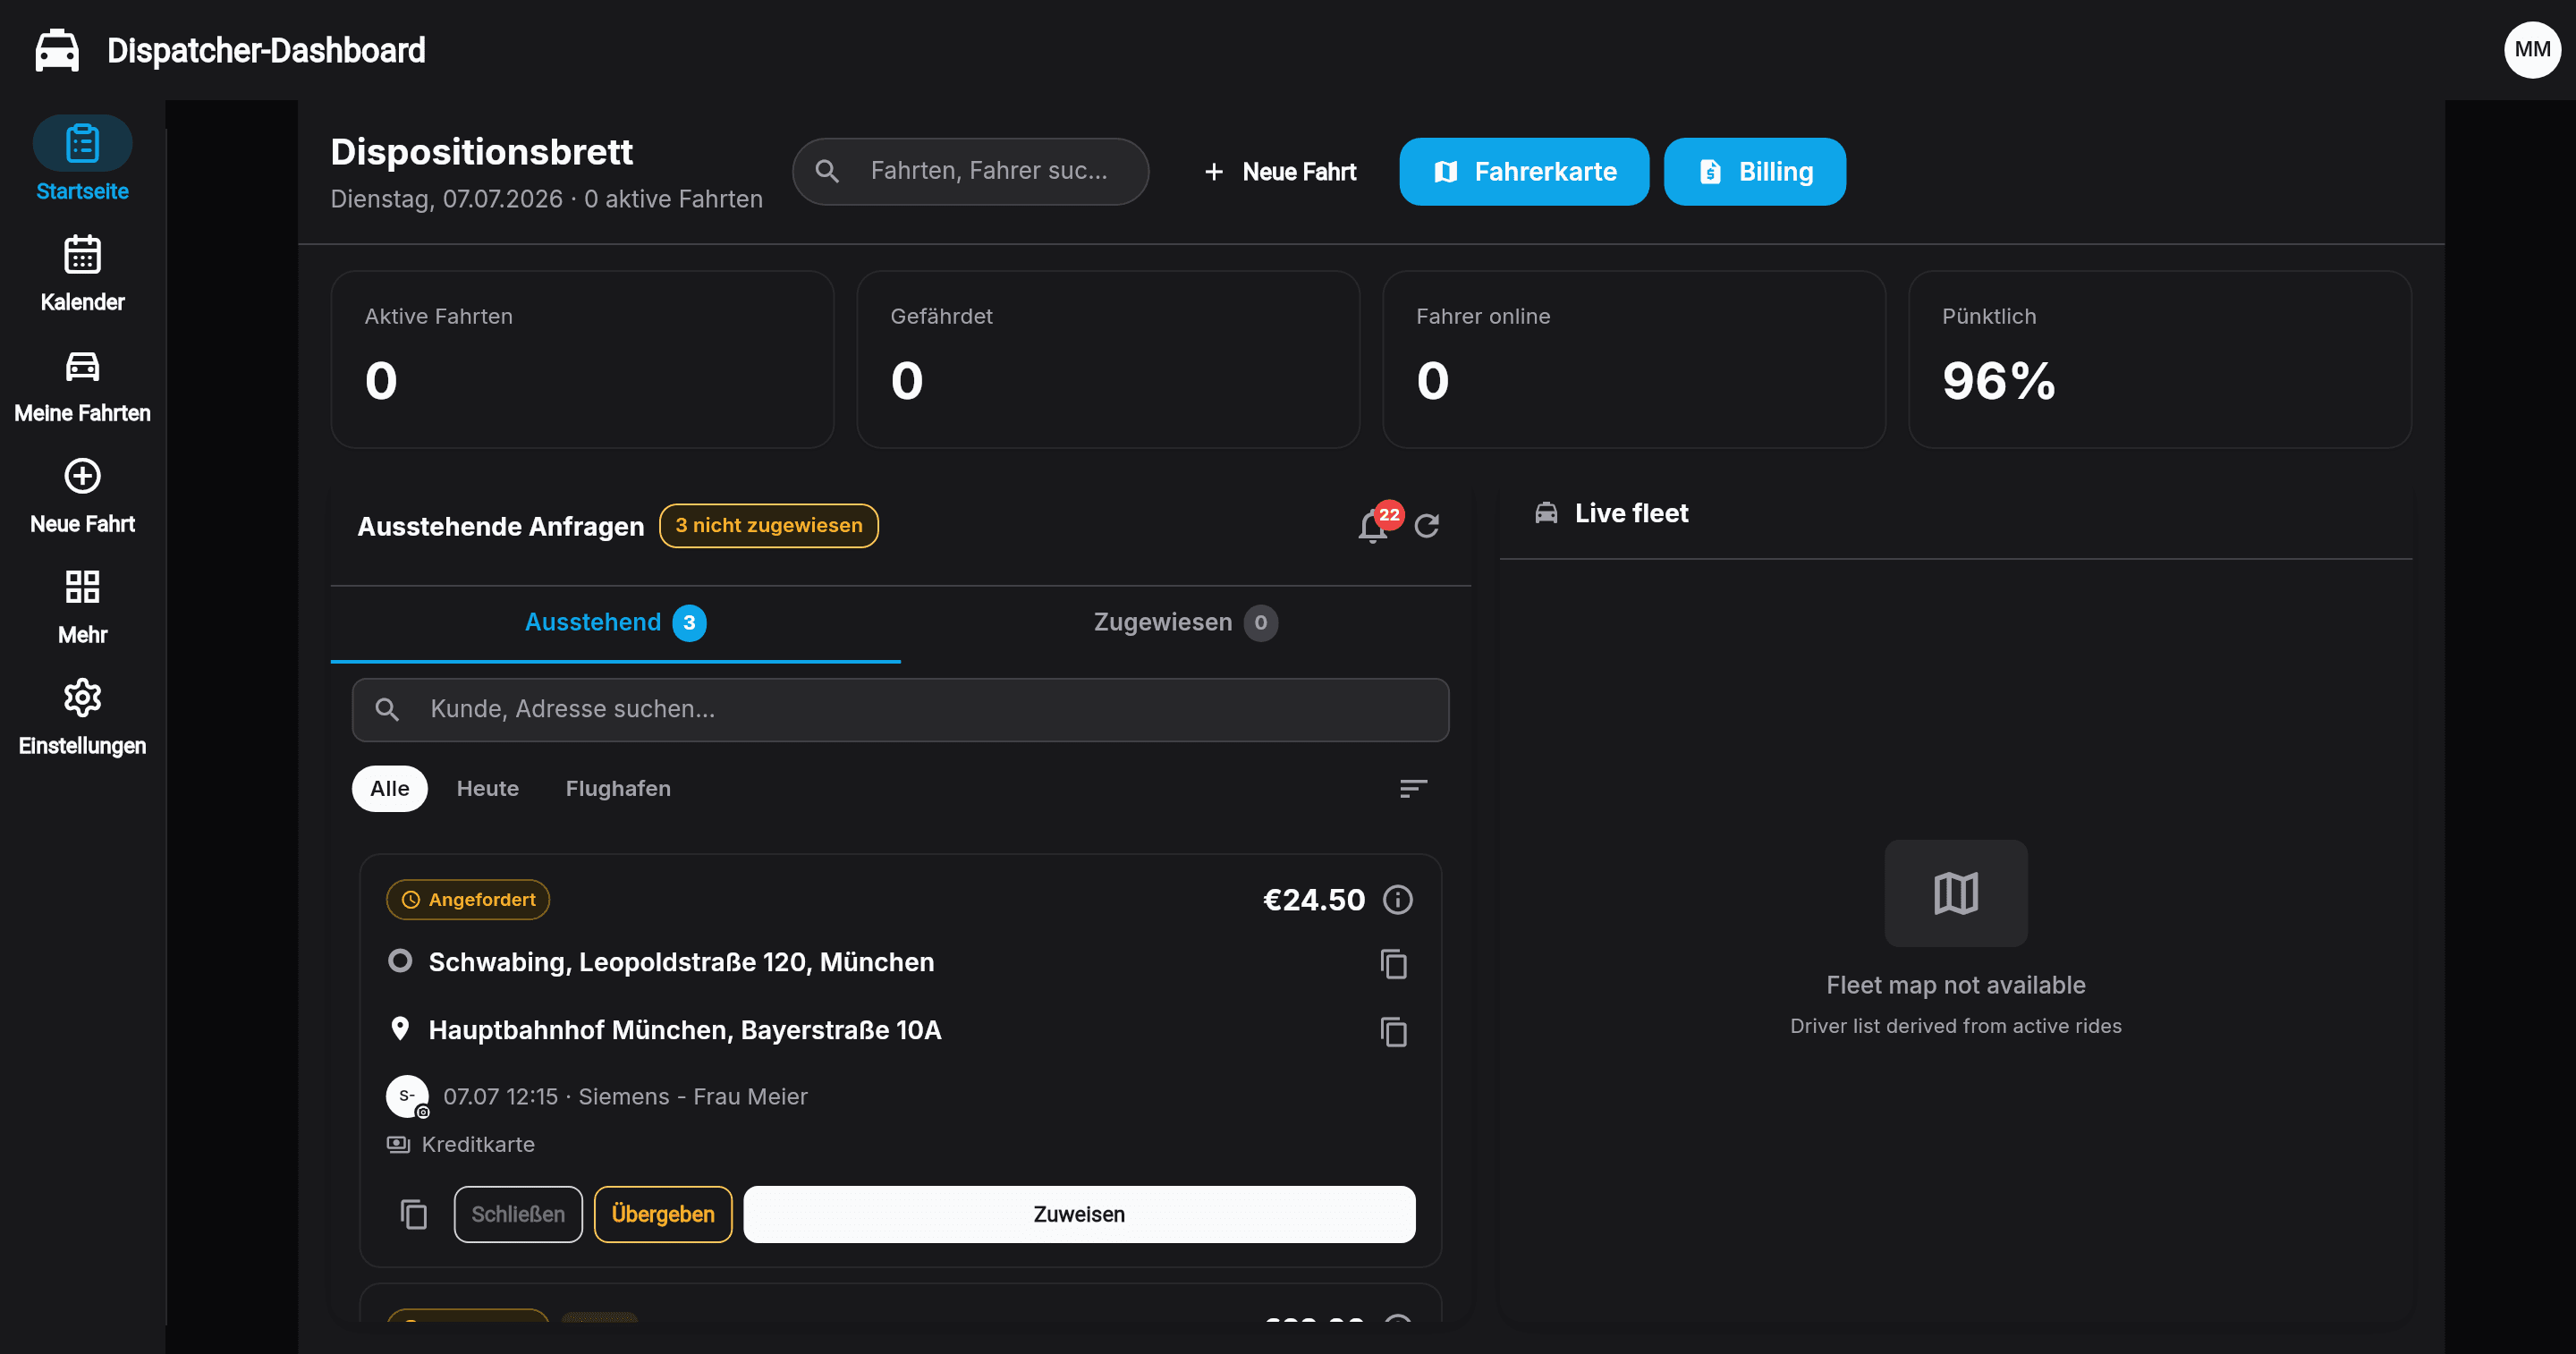This screenshot has width=2576, height=1354.
Task: Click Schwabing, Leopoldstraße 120, München text
Action: (x=681, y=962)
